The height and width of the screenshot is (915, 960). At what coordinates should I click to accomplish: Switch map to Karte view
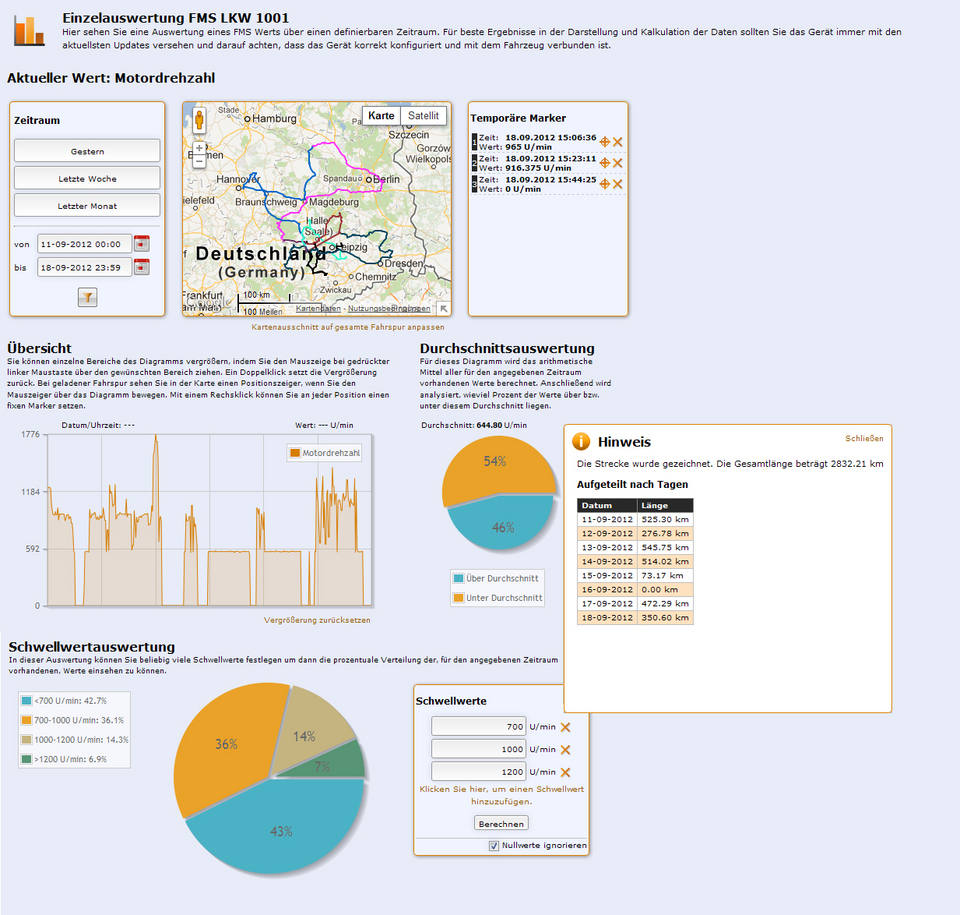click(x=381, y=116)
